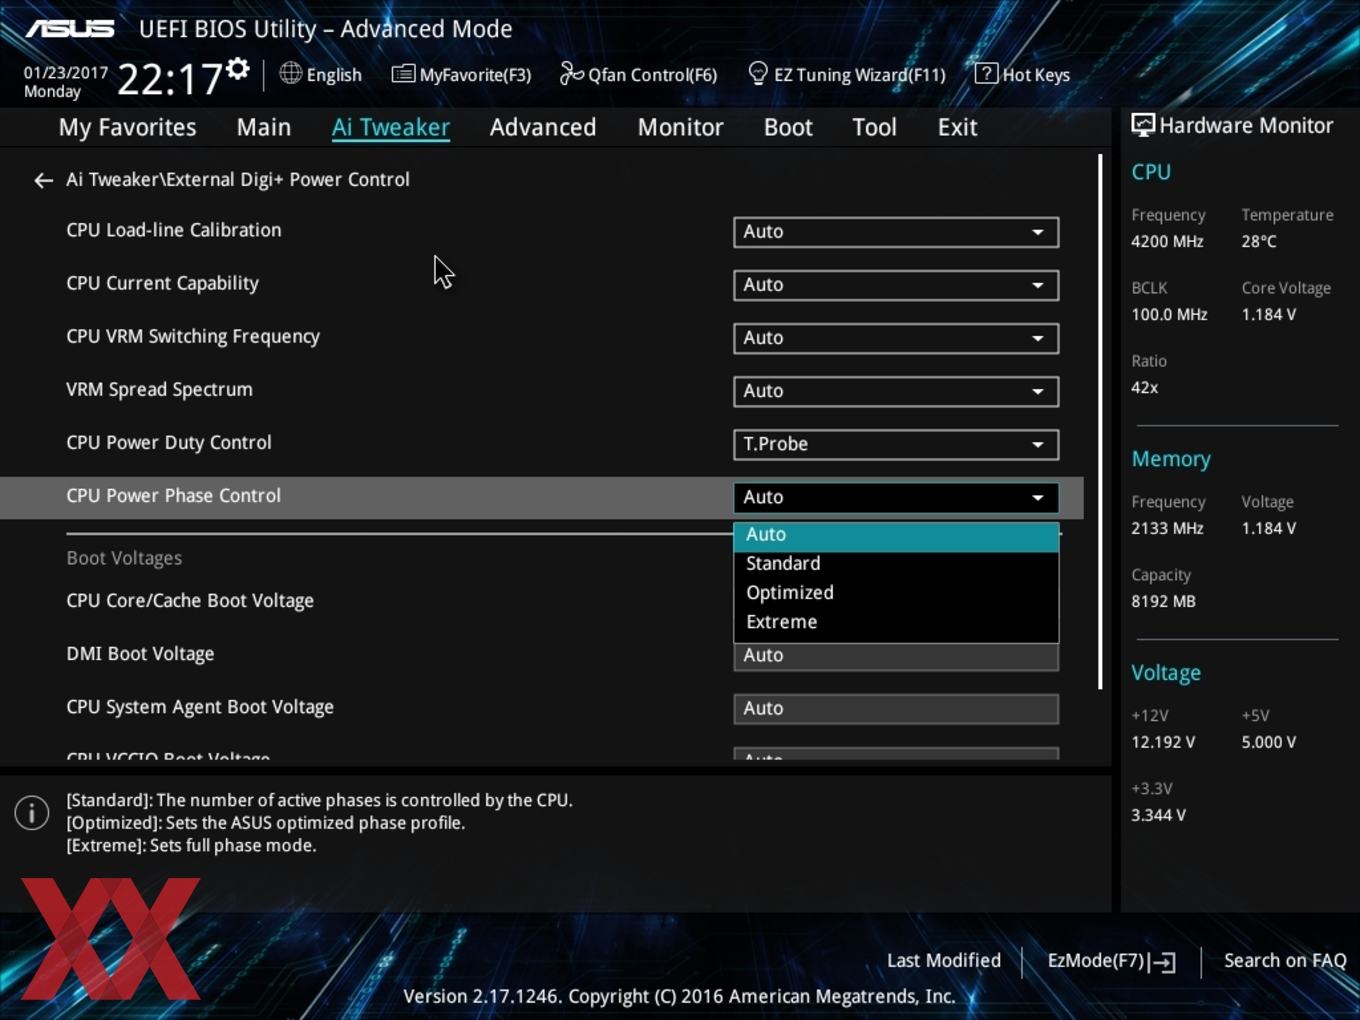Select CPU Load-line Calibration label
Screen dimensions: 1360x1020
[173, 230]
